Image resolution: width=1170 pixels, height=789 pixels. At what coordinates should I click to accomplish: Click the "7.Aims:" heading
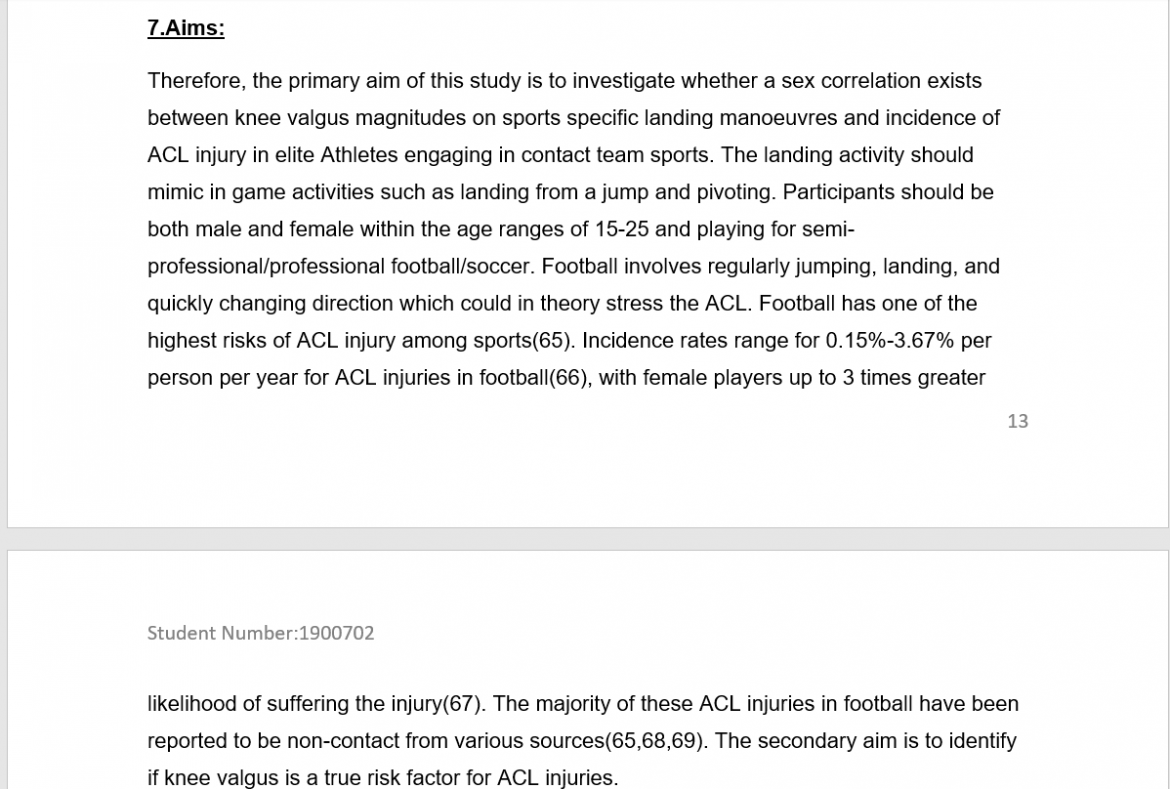point(186,29)
